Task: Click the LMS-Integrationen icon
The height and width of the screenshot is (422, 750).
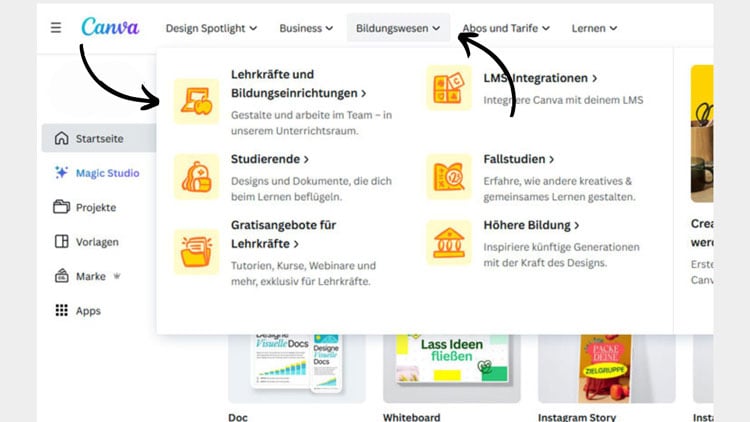Action: (449, 89)
